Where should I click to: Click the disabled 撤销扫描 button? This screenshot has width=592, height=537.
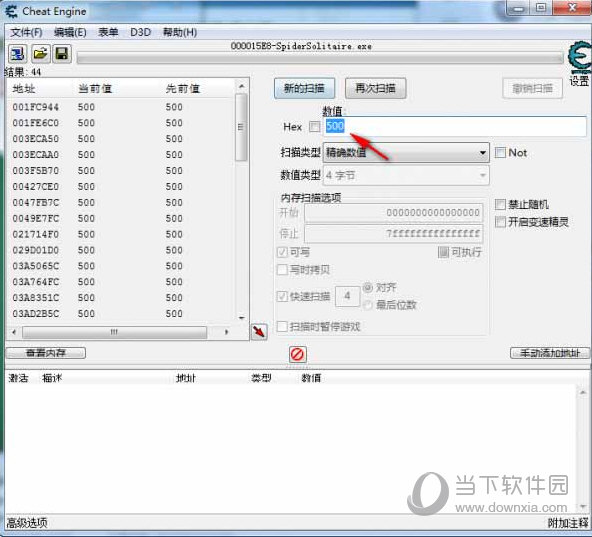532,88
